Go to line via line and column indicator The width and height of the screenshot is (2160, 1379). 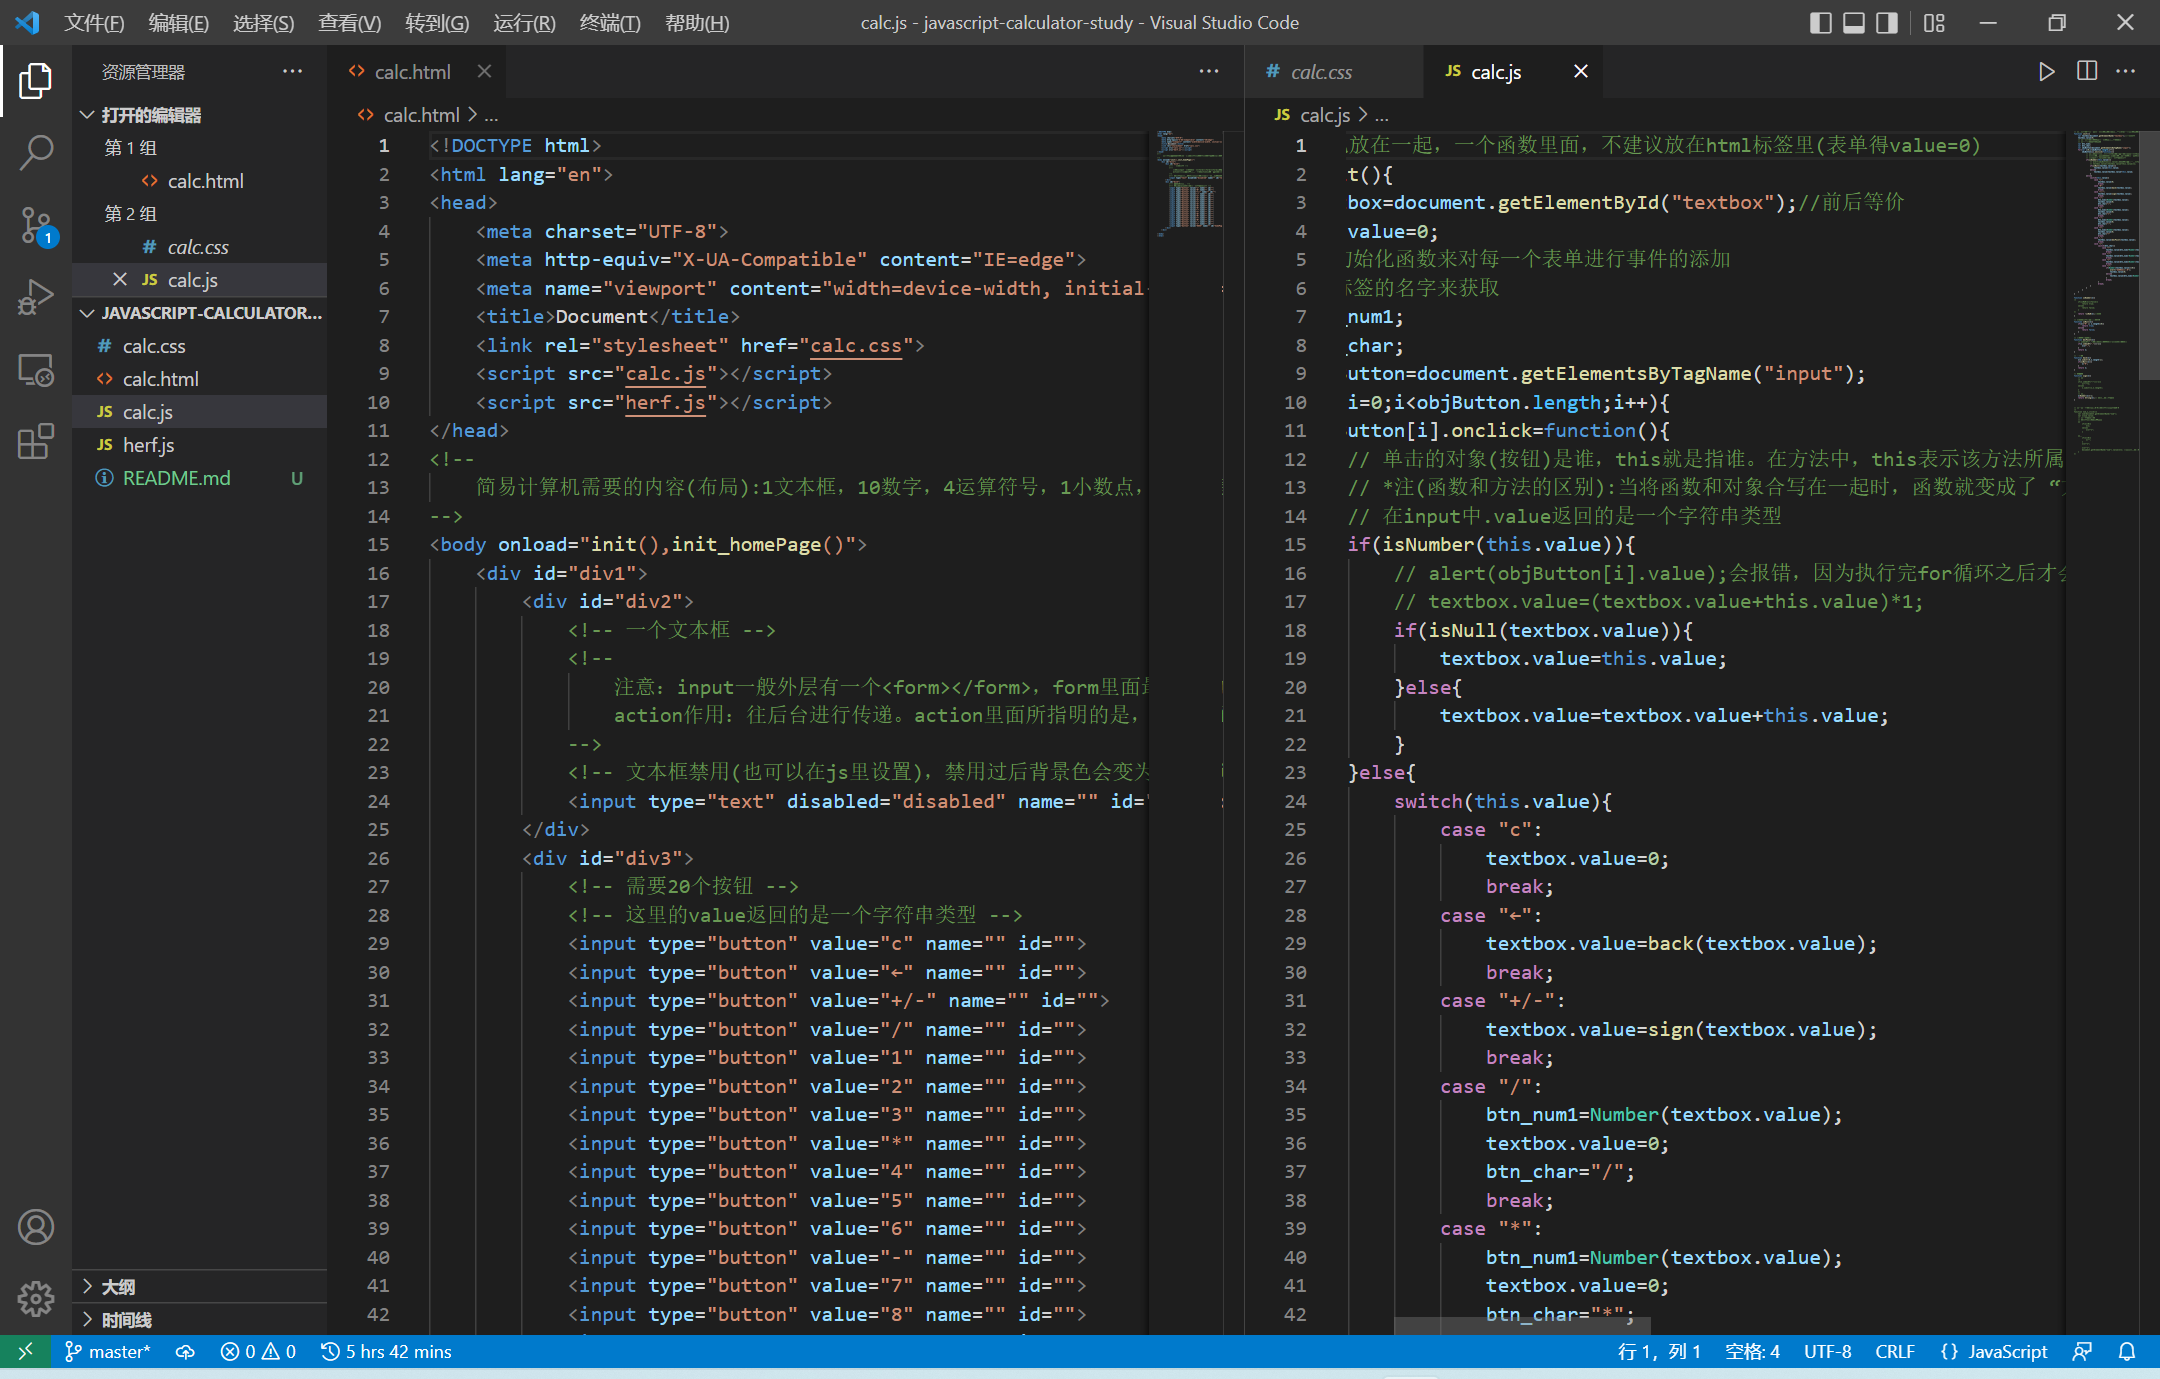click(x=1658, y=1352)
